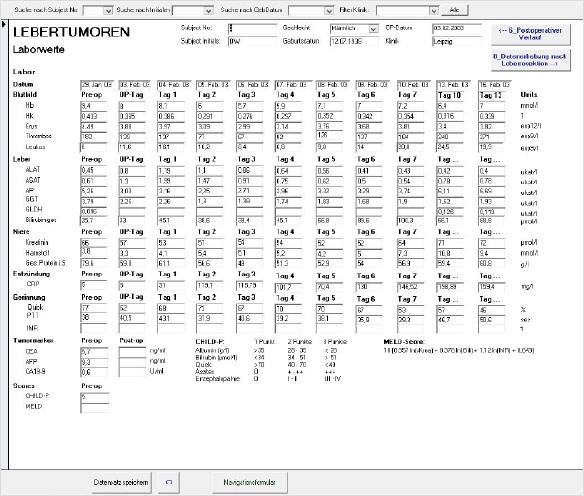Go to 6_Postoperativer Verlauf form
Screen dimensions: 584x496
click(530, 34)
